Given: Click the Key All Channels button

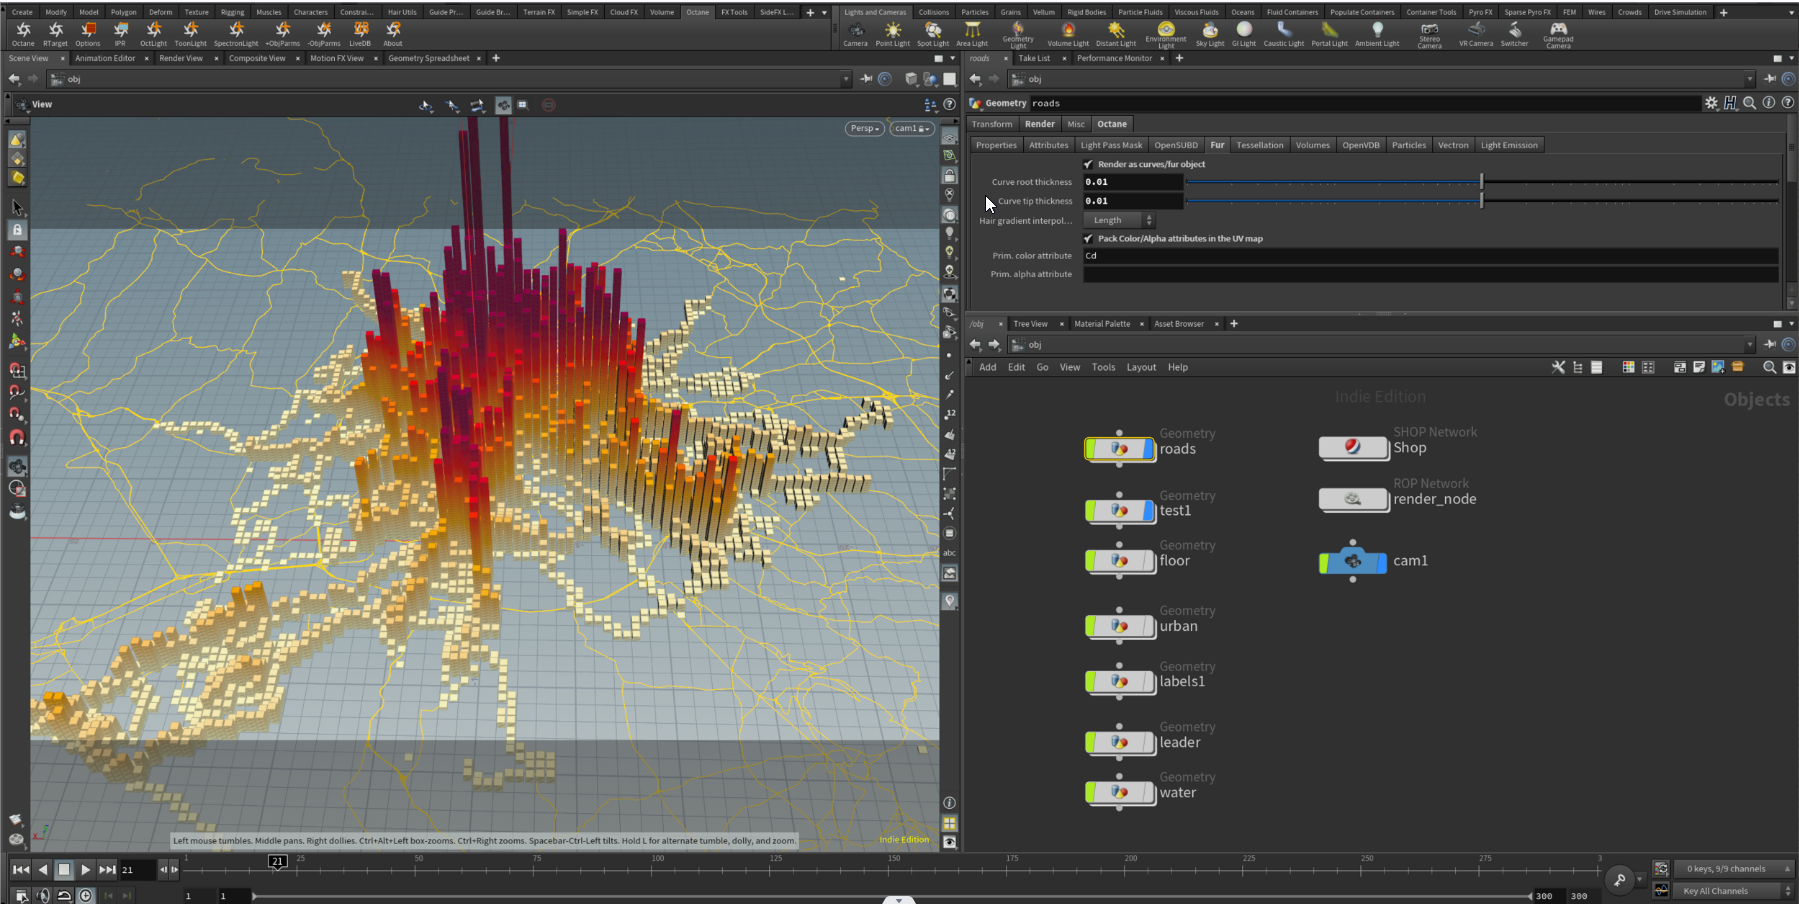Looking at the screenshot, I should click(x=1716, y=891).
